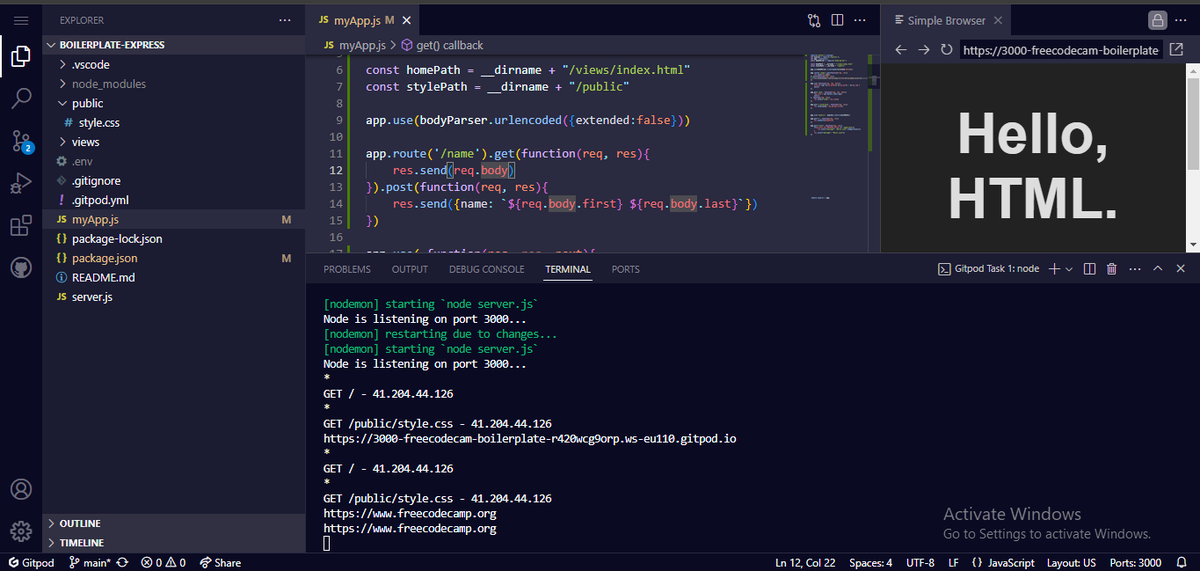Select the Simple Browser tab

tap(948, 20)
